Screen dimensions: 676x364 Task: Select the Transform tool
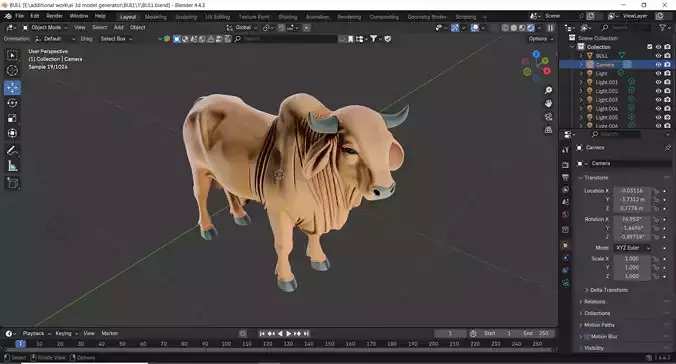click(x=12, y=133)
